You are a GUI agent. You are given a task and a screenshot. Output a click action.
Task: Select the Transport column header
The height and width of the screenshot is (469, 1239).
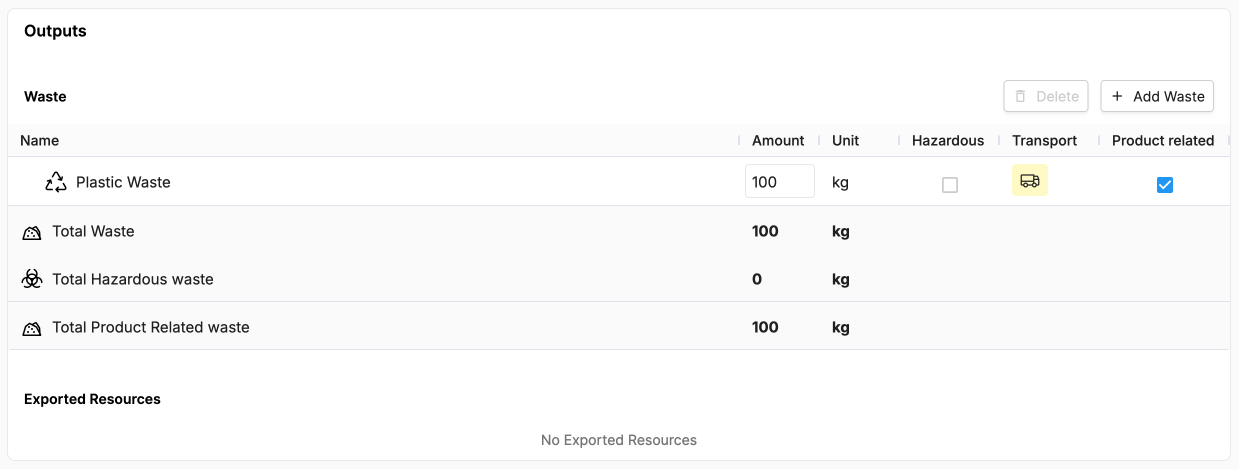pyautogui.click(x=1044, y=141)
